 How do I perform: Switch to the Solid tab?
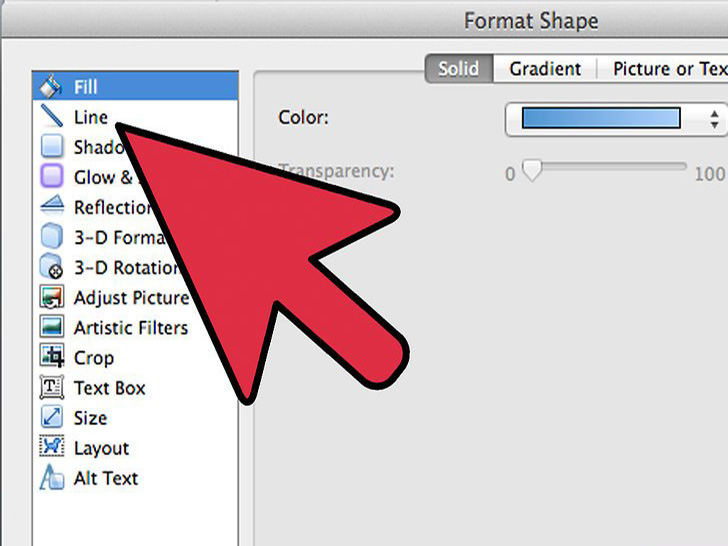[x=459, y=68]
